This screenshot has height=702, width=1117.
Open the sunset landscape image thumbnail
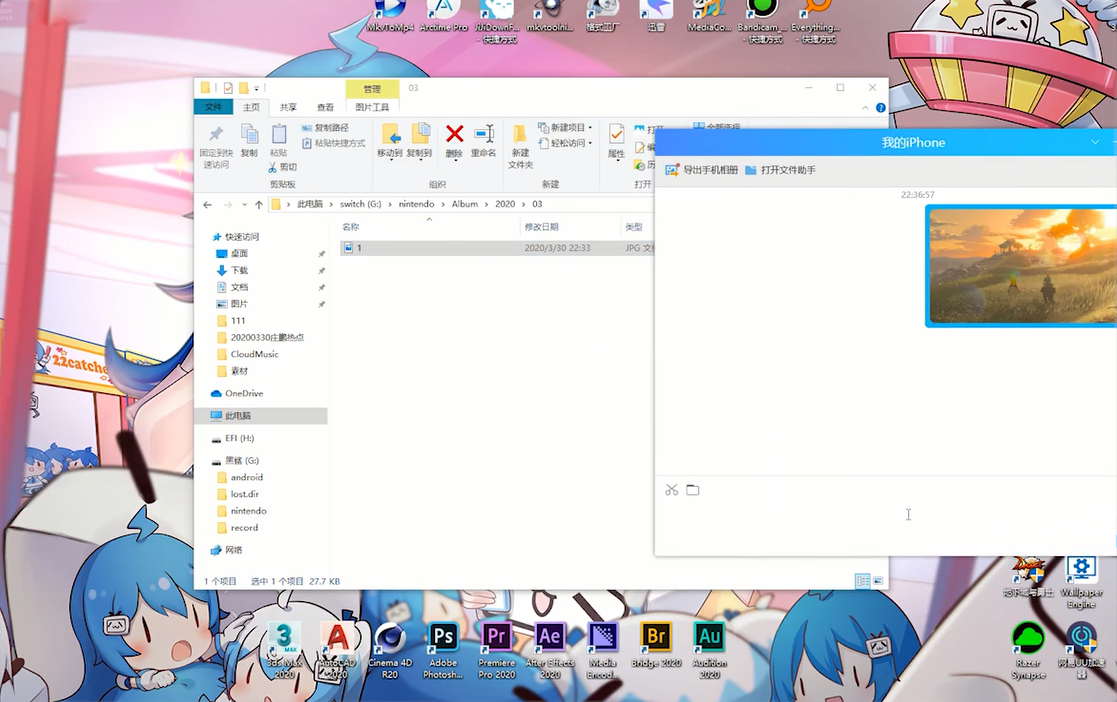[x=1023, y=266]
